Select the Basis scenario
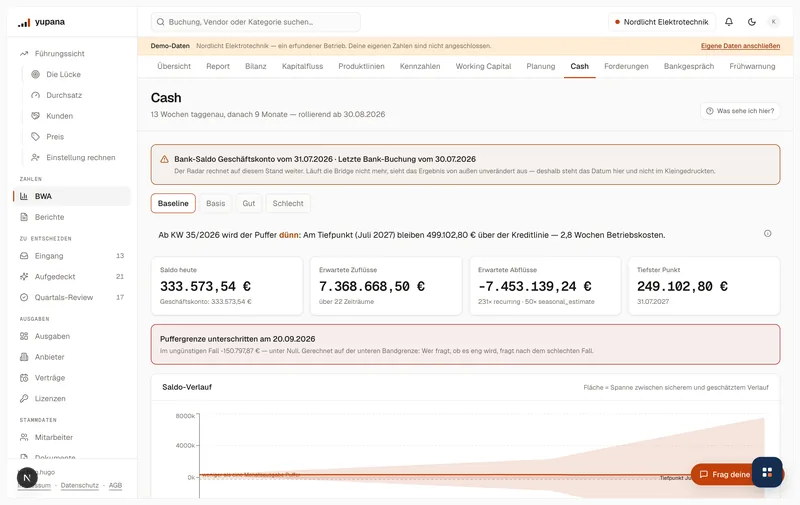This screenshot has height=505, width=800. (215, 204)
